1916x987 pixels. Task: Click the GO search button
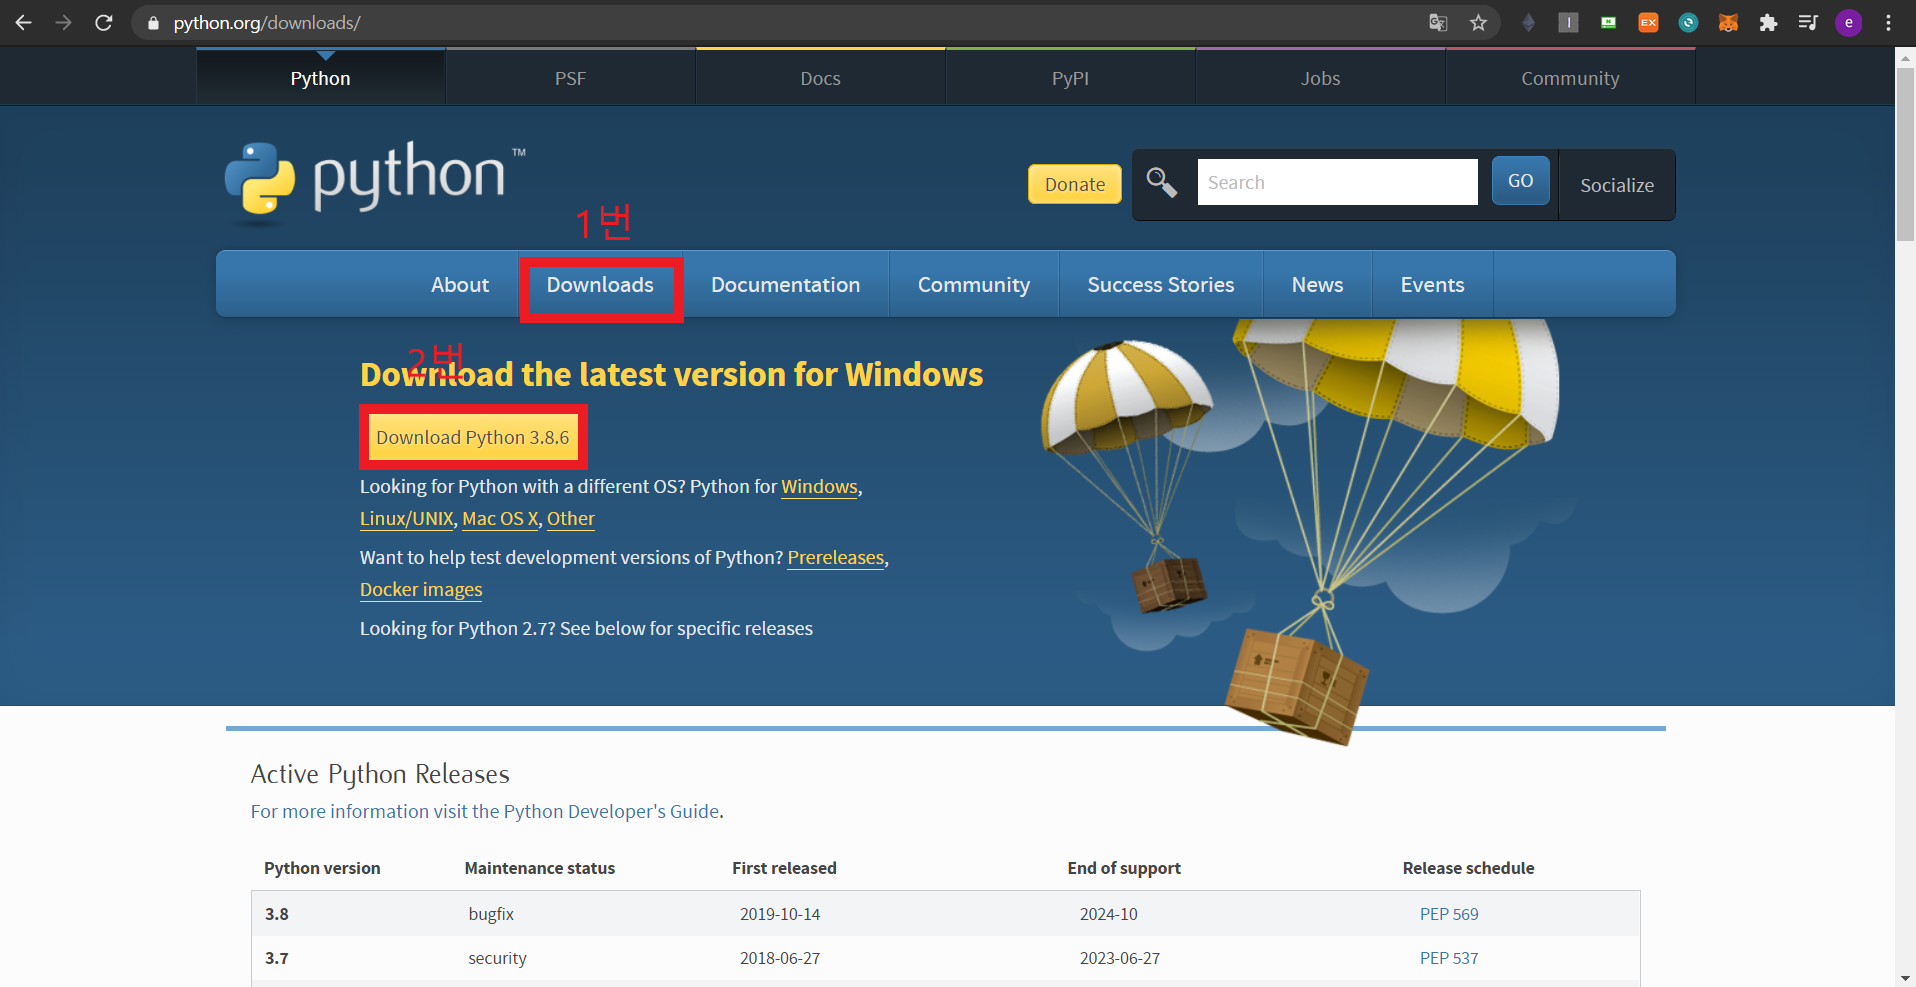(1520, 181)
